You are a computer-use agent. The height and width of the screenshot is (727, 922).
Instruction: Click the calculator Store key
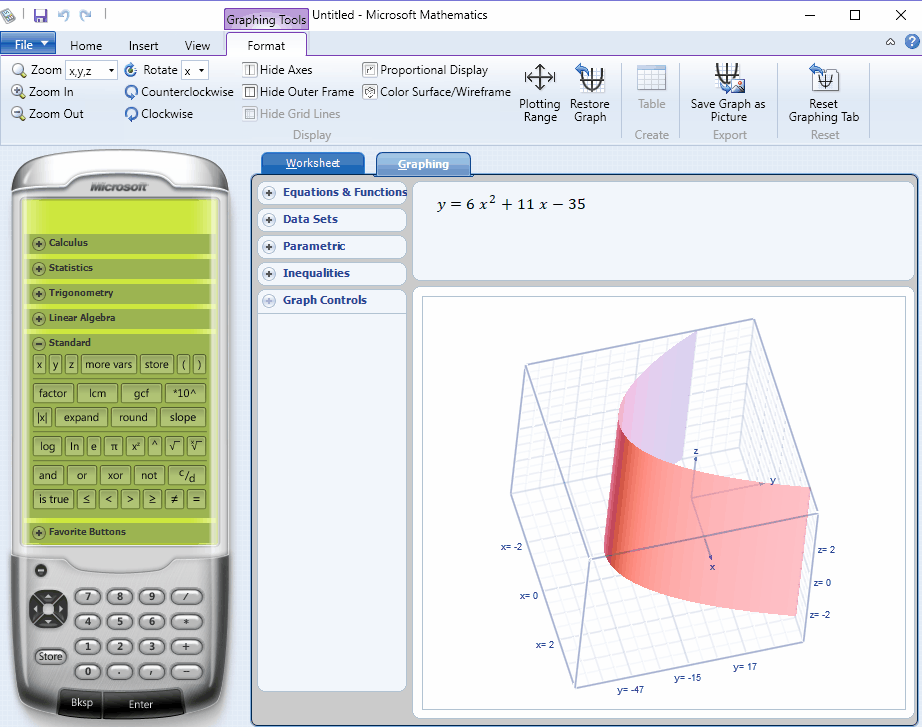pyautogui.click(x=50, y=656)
